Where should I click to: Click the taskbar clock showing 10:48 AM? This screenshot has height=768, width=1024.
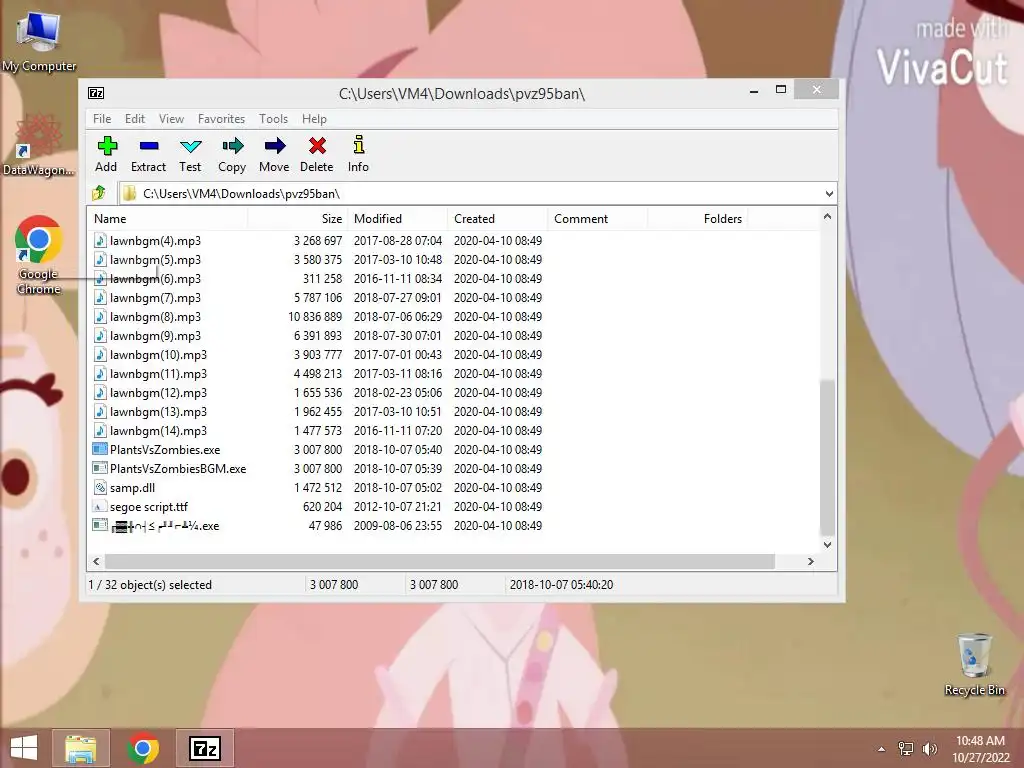[x=980, y=741]
